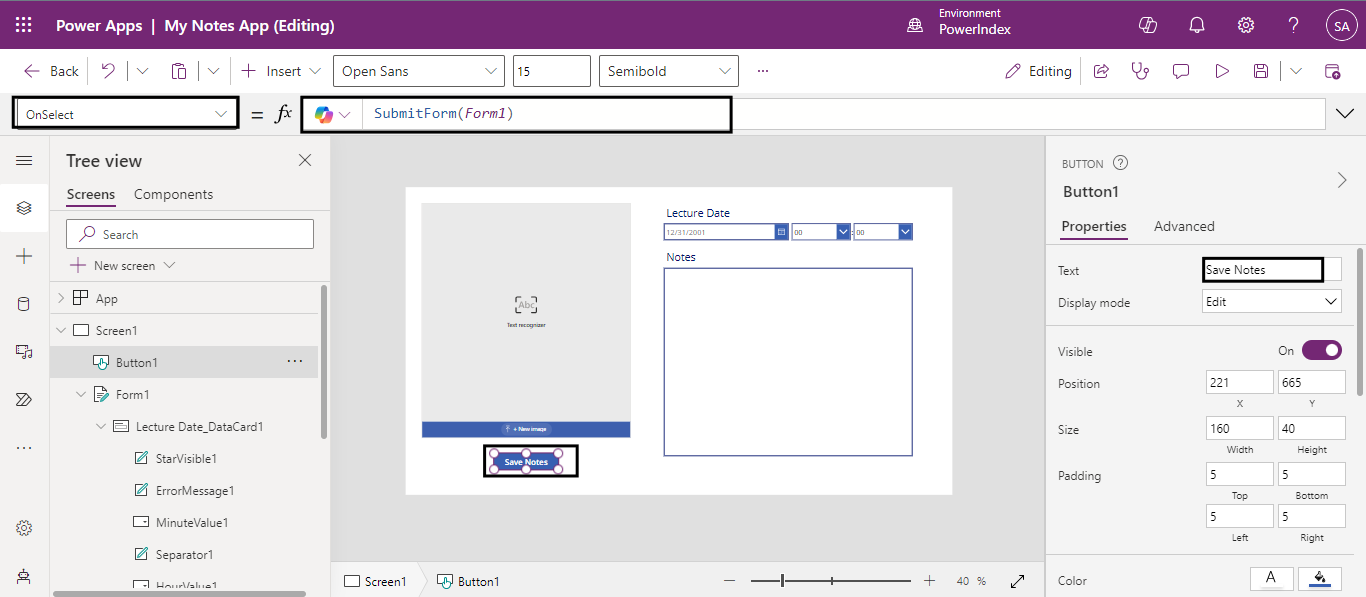Expand the App tree node

(61, 298)
